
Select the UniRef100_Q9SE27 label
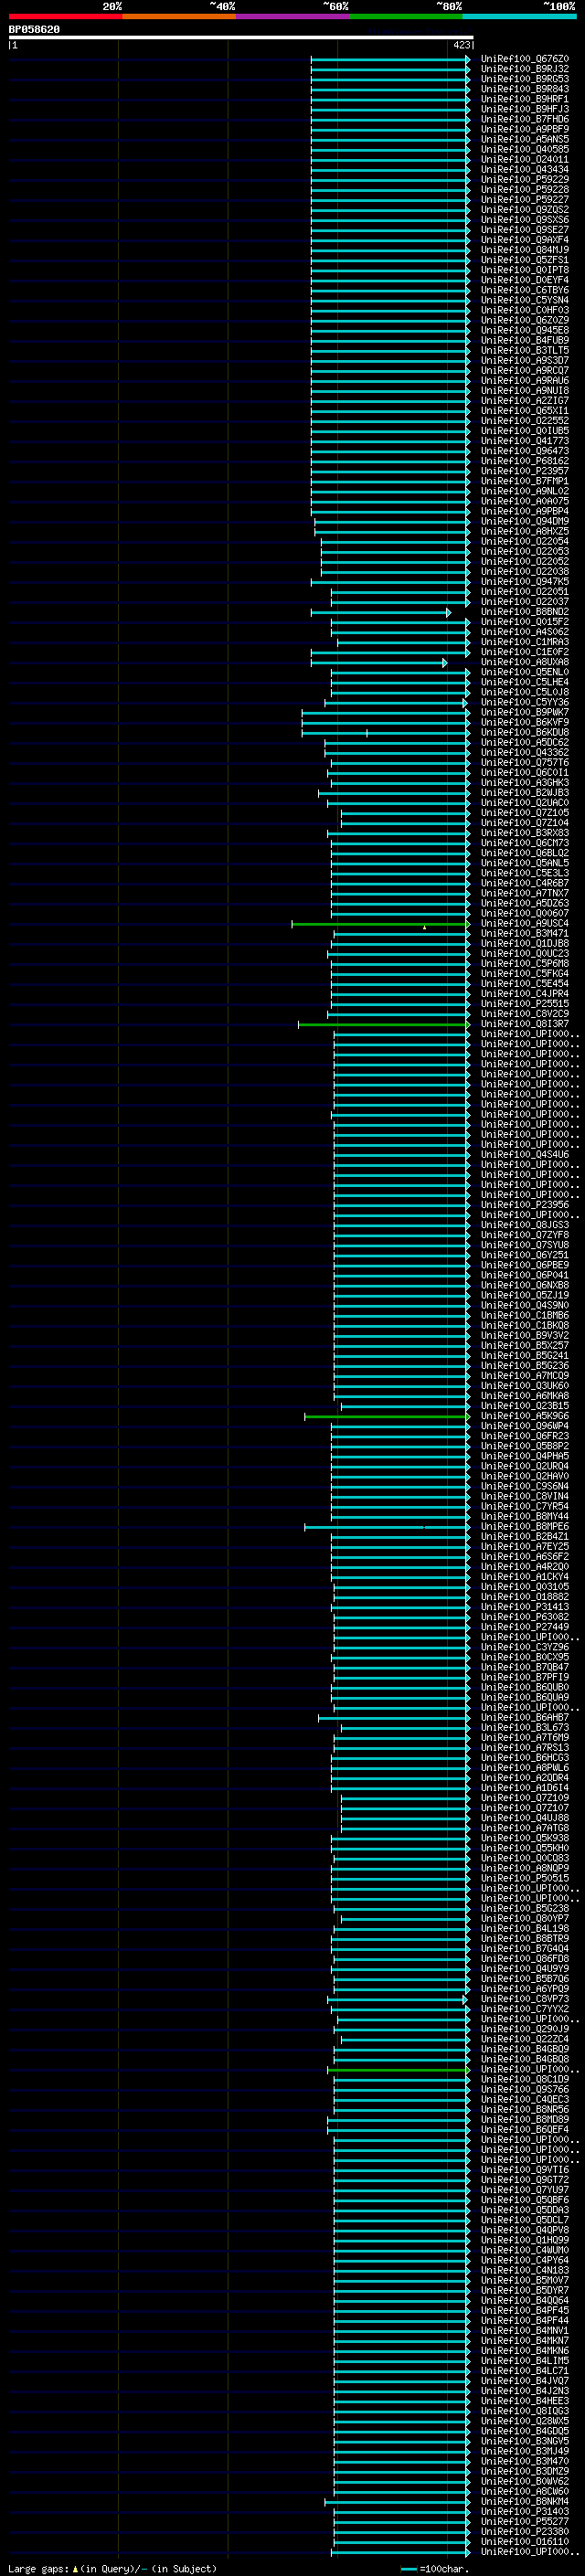pyautogui.click(x=524, y=230)
